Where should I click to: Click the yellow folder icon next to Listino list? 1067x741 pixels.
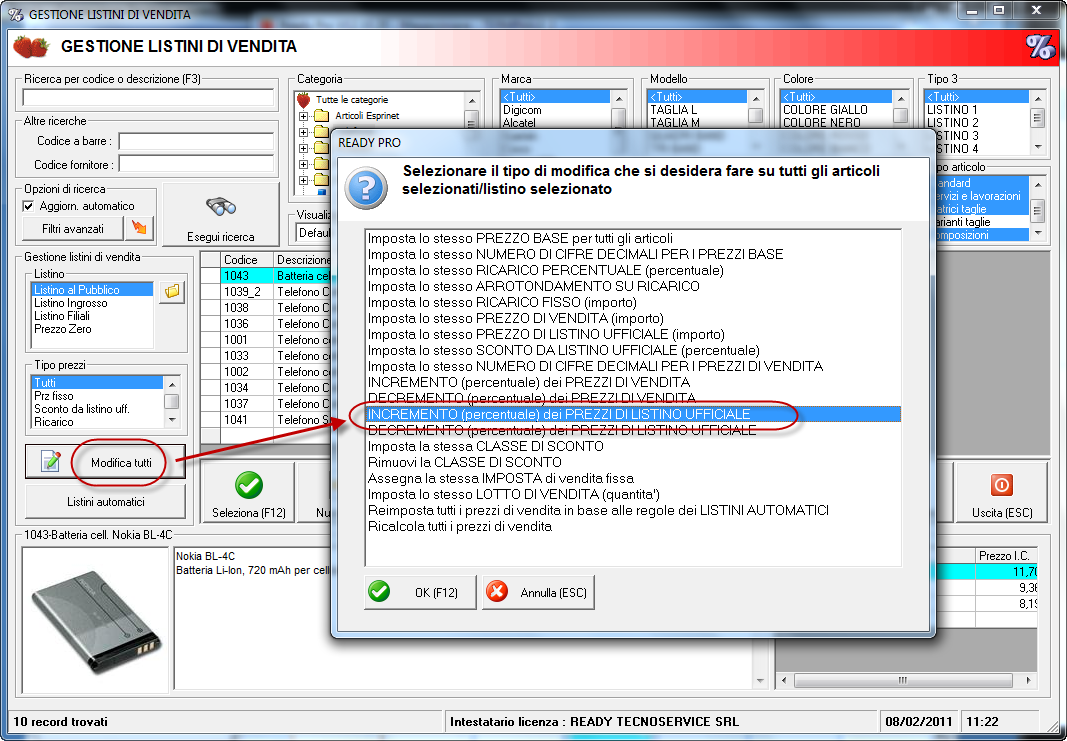click(172, 292)
